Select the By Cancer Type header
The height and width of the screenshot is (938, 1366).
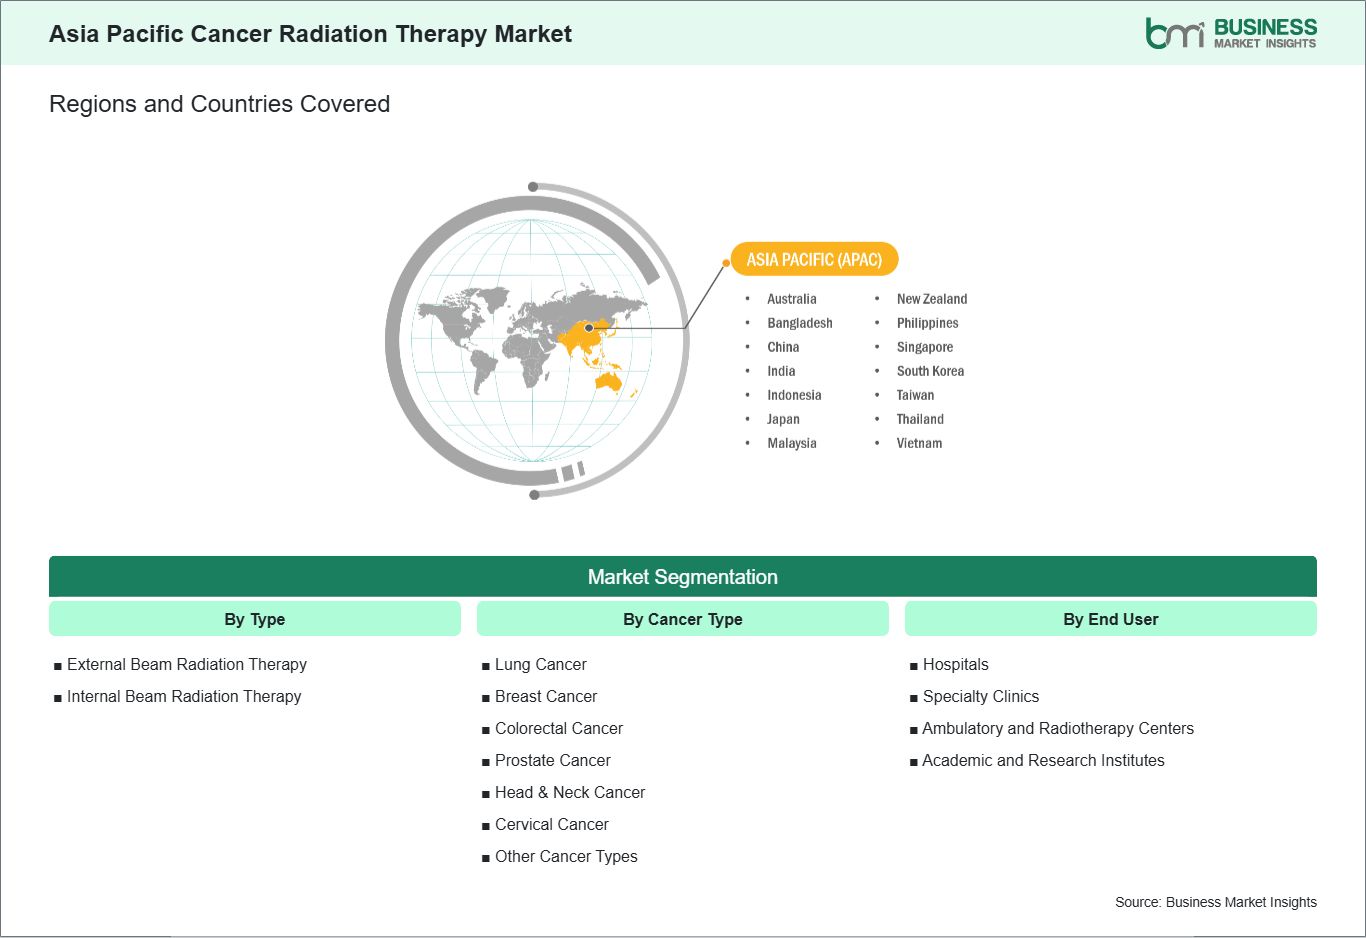click(682, 619)
